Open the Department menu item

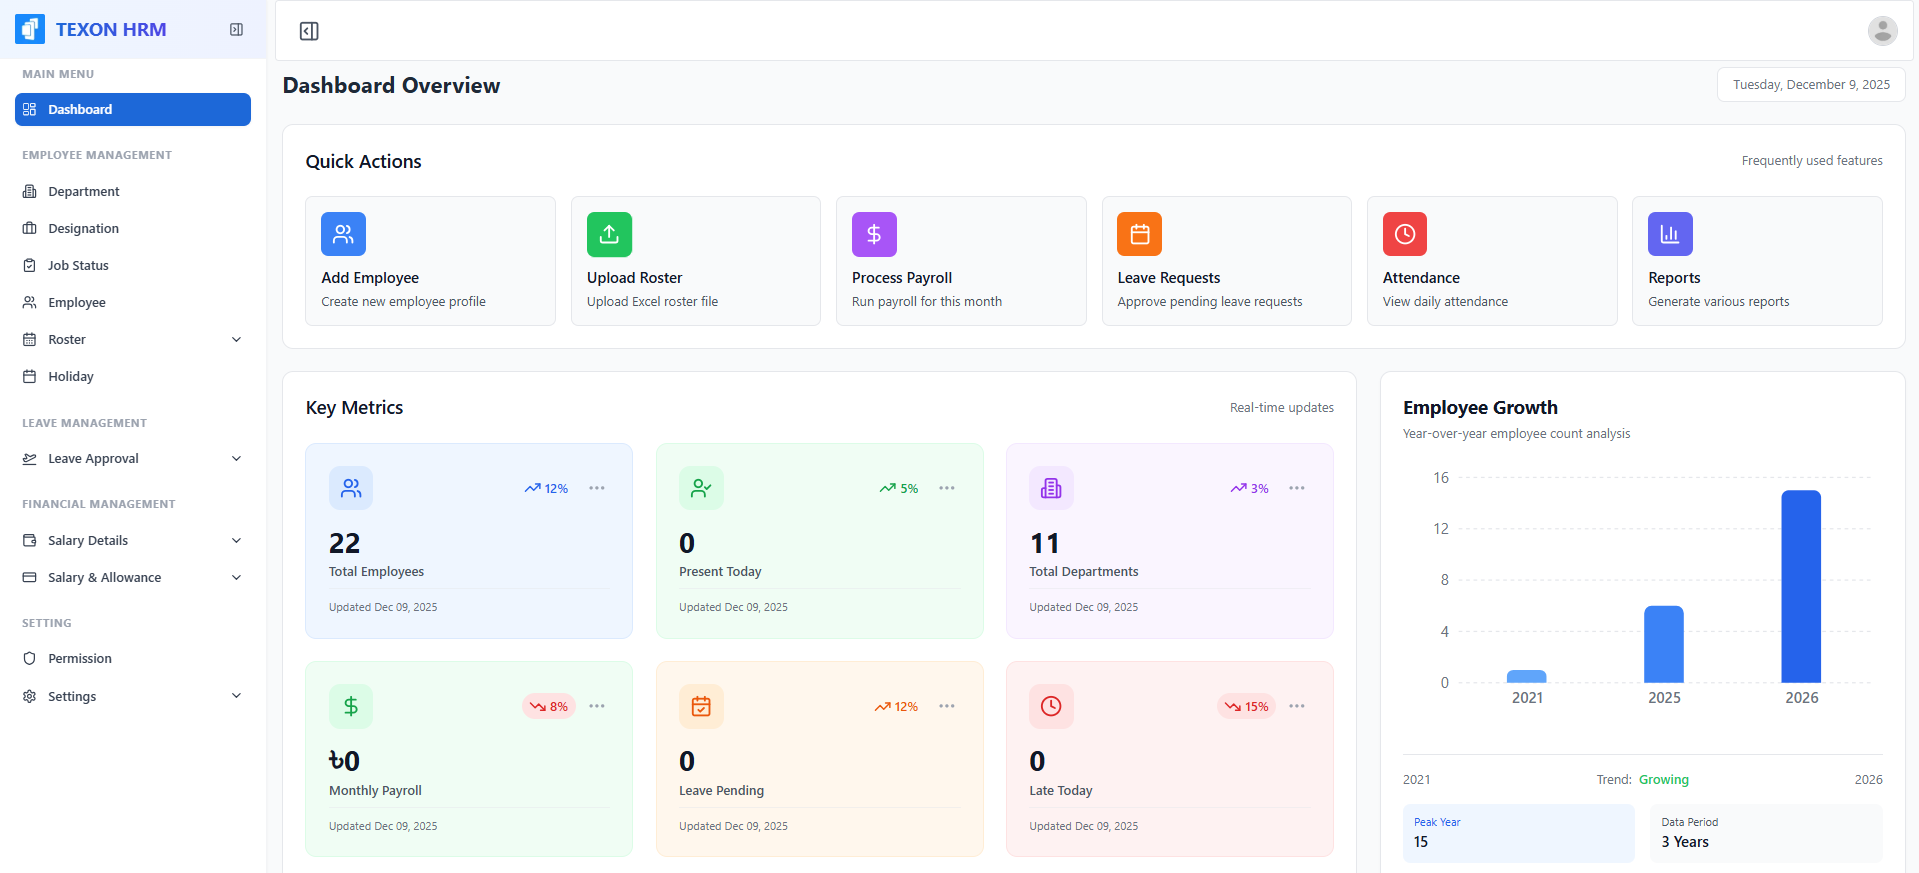84,192
